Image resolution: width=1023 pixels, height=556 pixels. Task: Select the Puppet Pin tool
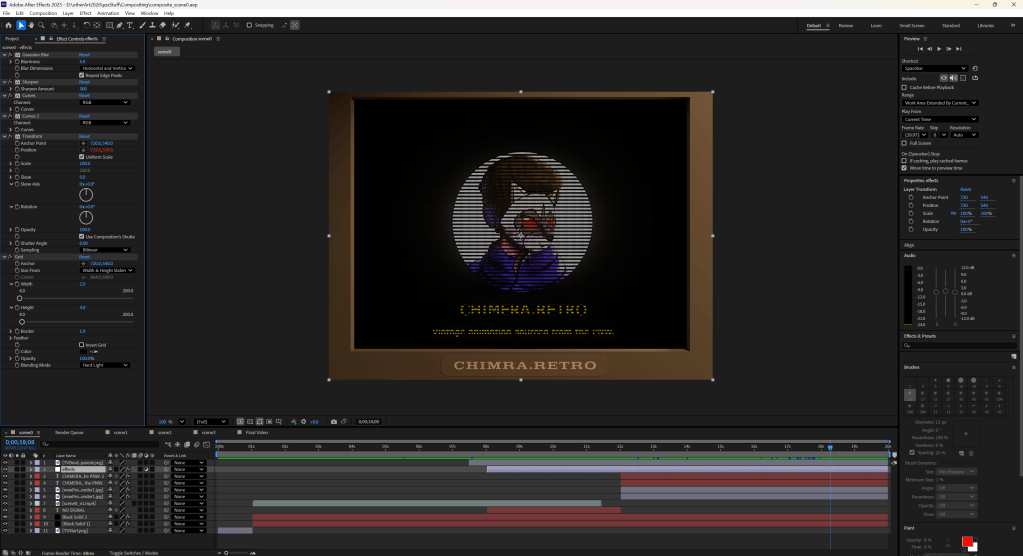pyautogui.click(x=188, y=25)
